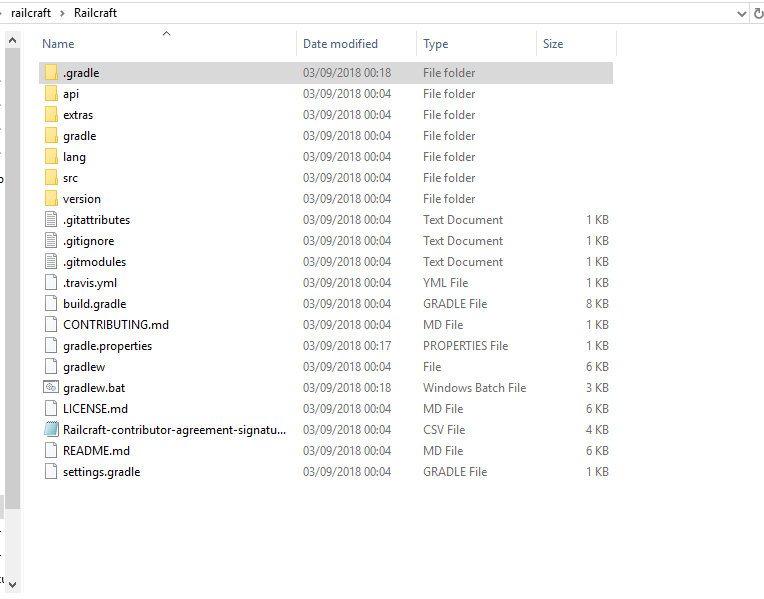Select the Railcraft-contributor-agreement-signatu... file name
Image resolution: width=764 pixels, height=599 pixels.
pyautogui.click(x=174, y=429)
